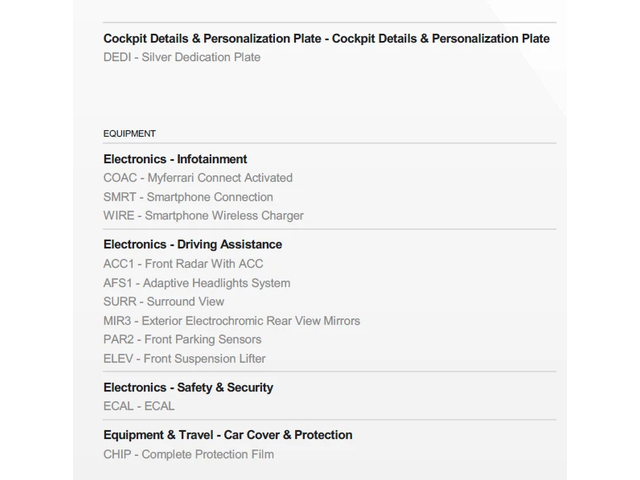Click AFS1 Adaptive Headlights System entry
640x480 pixels.
196,283
